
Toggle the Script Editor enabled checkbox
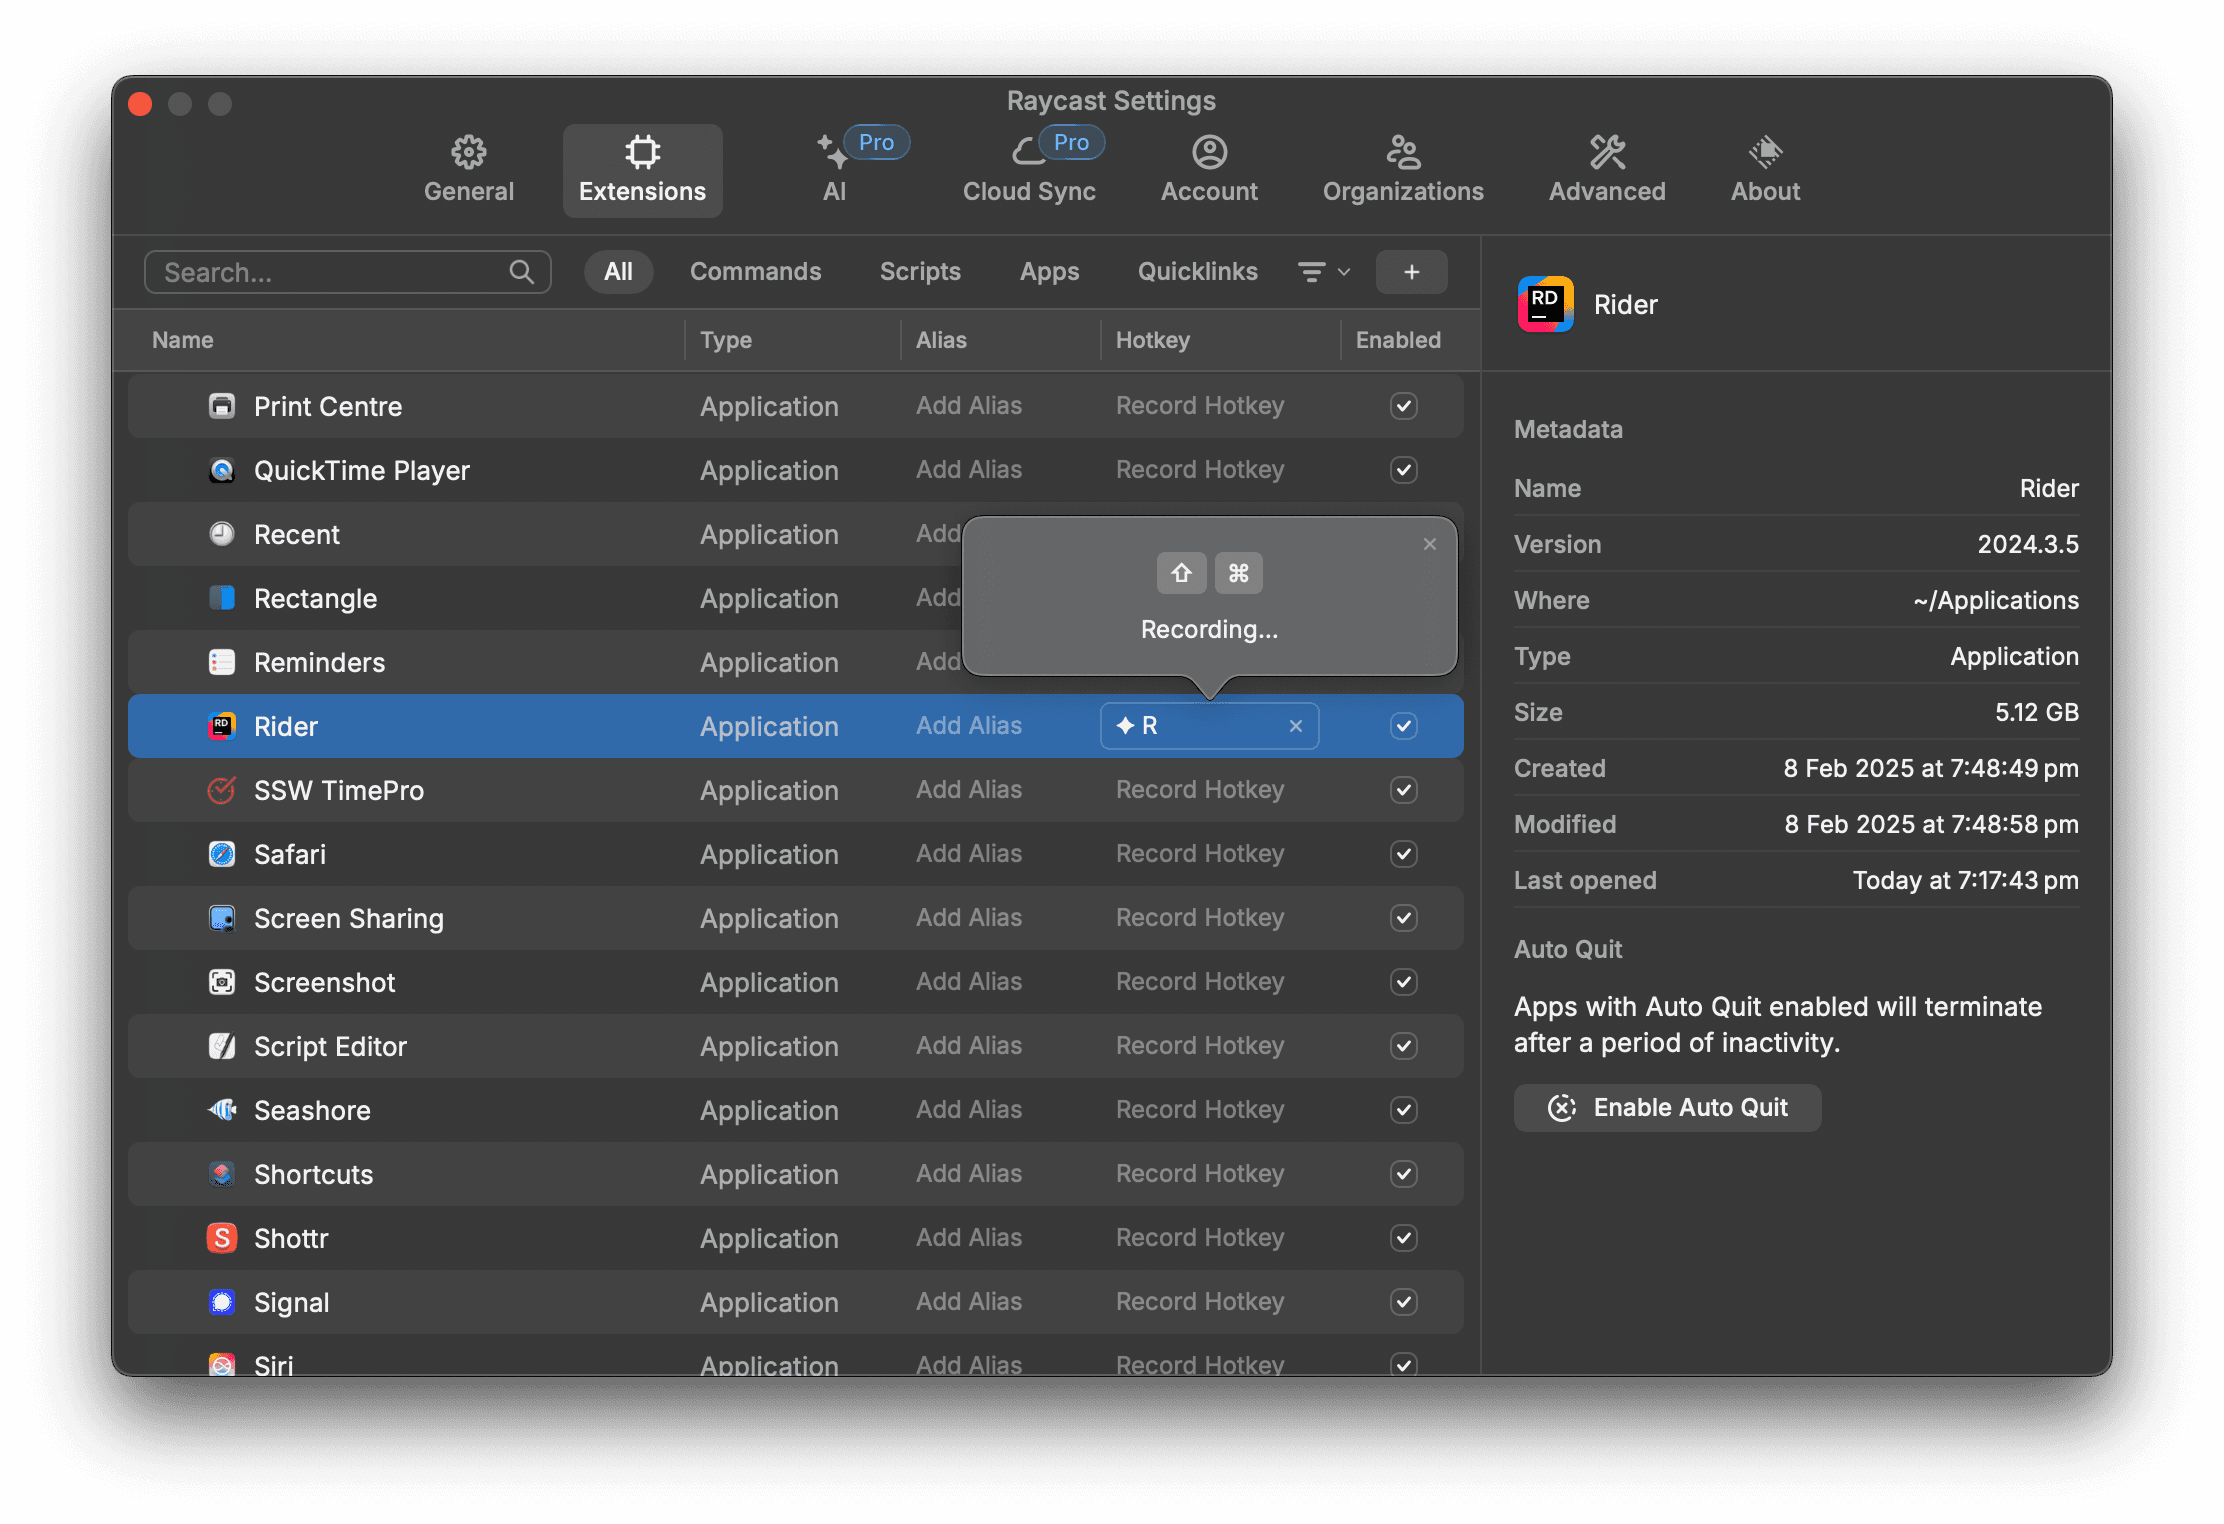point(1403,1046)
